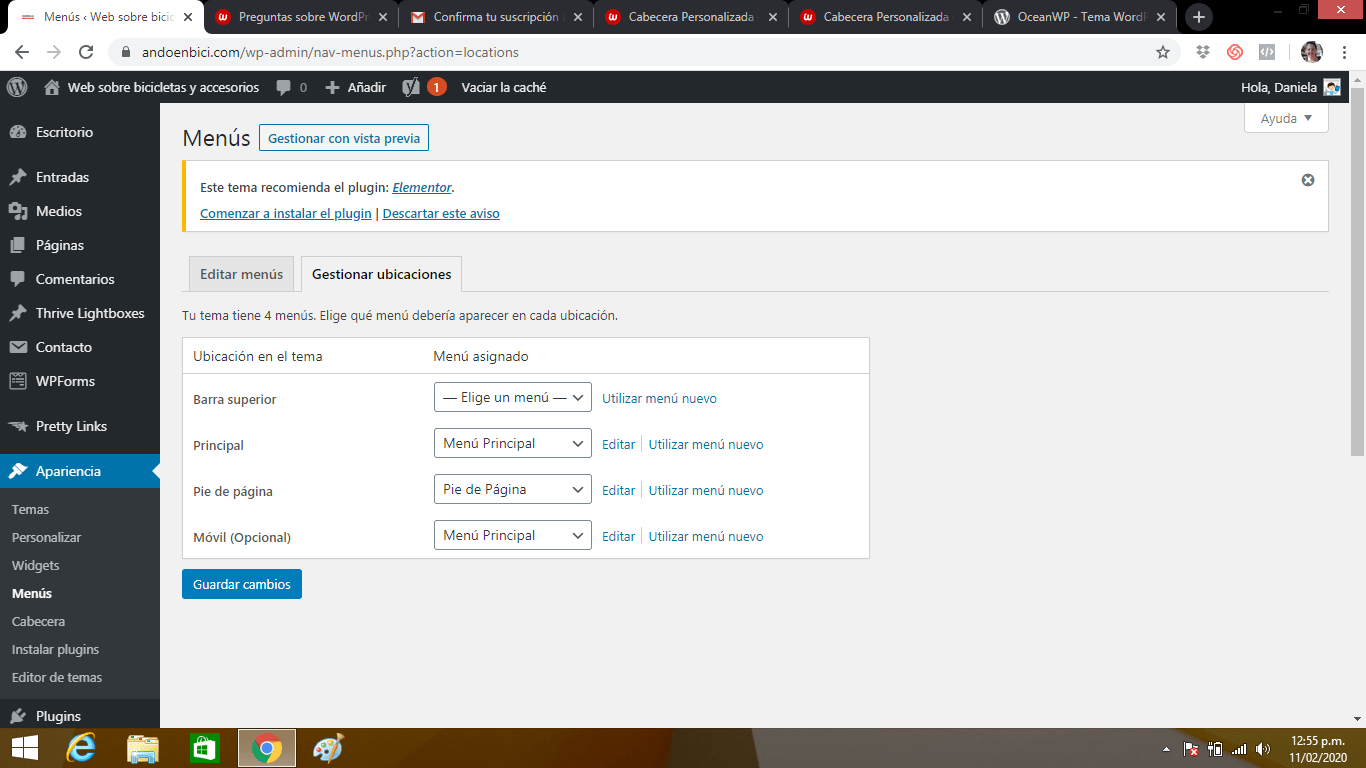The image size is (1366, 768).
Task: Open Pie de página menu dropdown
Action: 513,489
